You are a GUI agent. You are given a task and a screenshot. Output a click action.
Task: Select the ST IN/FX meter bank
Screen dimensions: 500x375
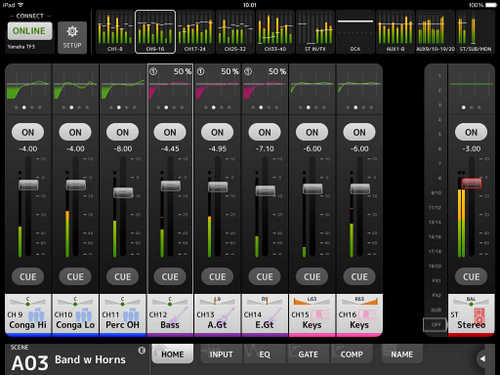(315, 32)
